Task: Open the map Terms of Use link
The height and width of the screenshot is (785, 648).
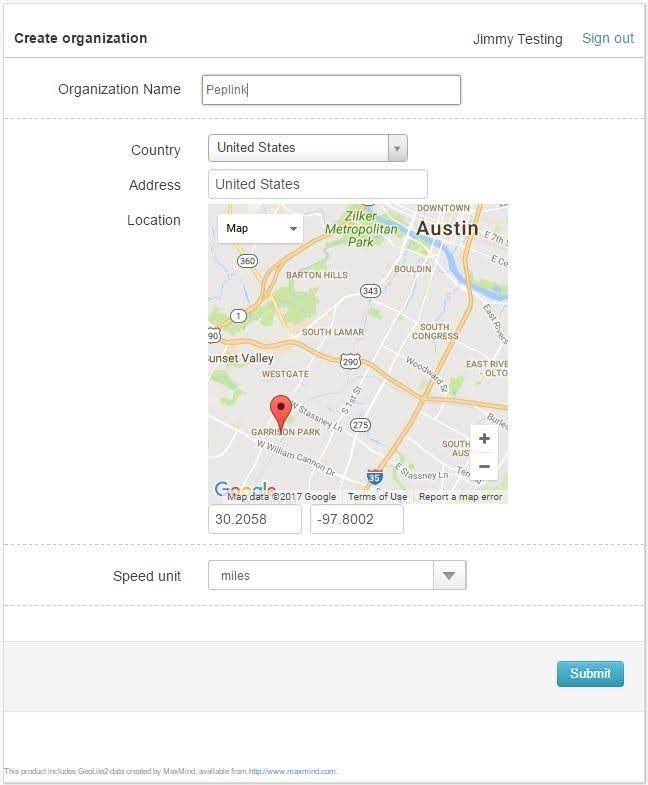Action: [377, 497]
